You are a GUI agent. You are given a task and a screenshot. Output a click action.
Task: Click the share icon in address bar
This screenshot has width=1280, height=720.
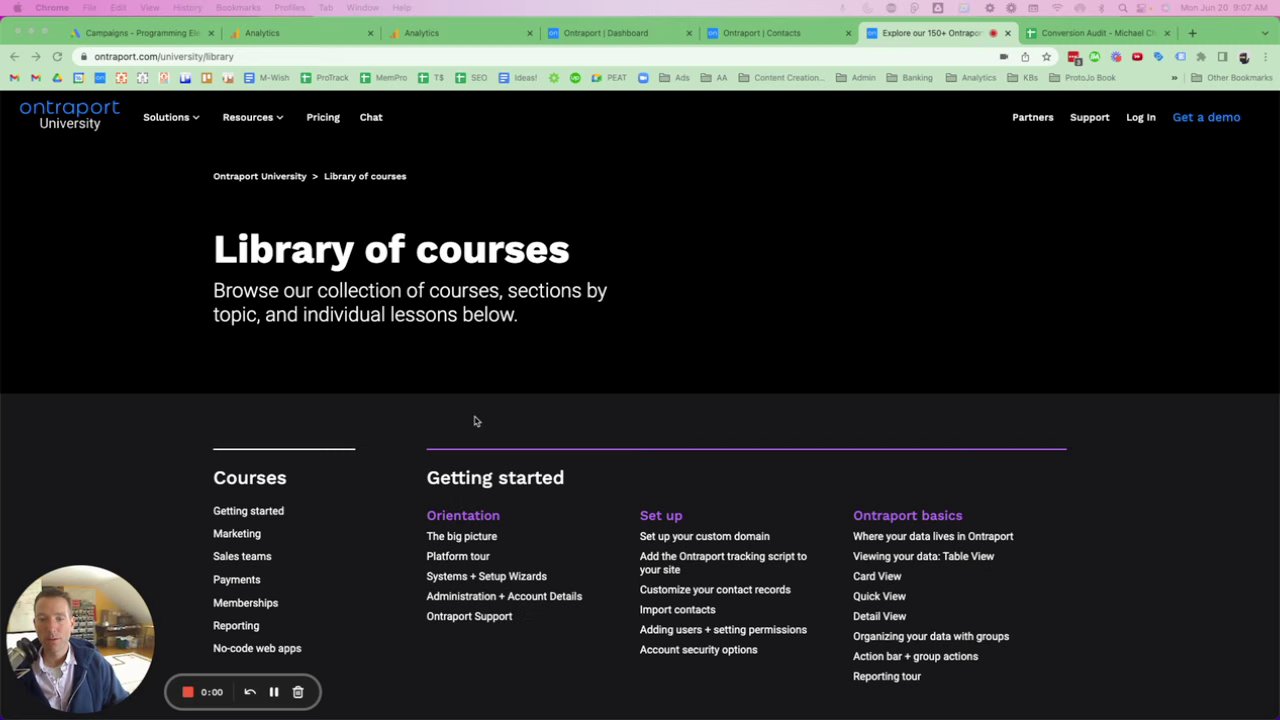click(1025, 57)
